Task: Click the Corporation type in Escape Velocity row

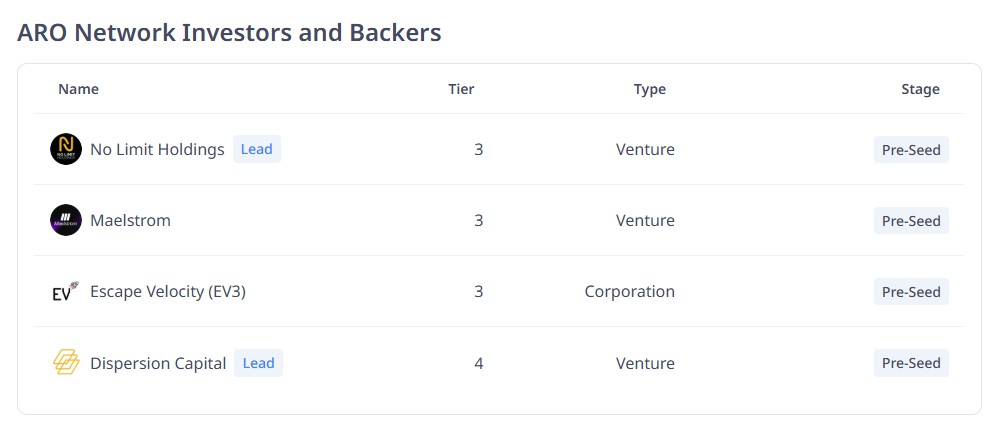Action: (x=630, y=292)
